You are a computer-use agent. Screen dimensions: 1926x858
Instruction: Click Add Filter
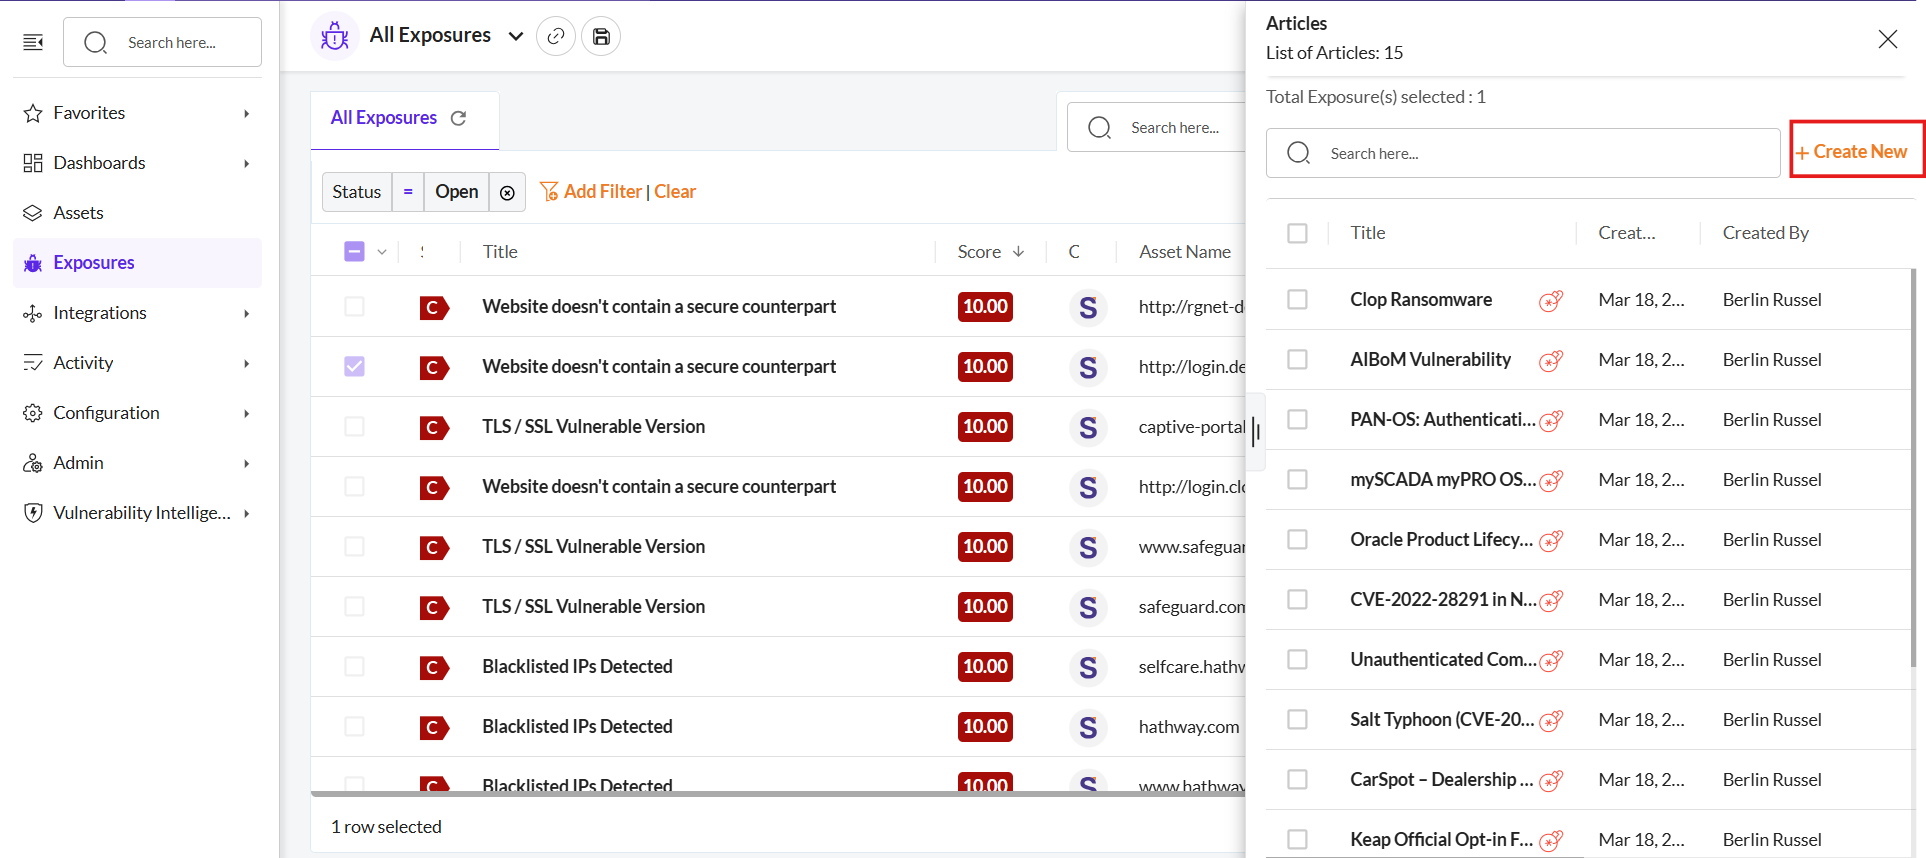click(x=591, y=192)
